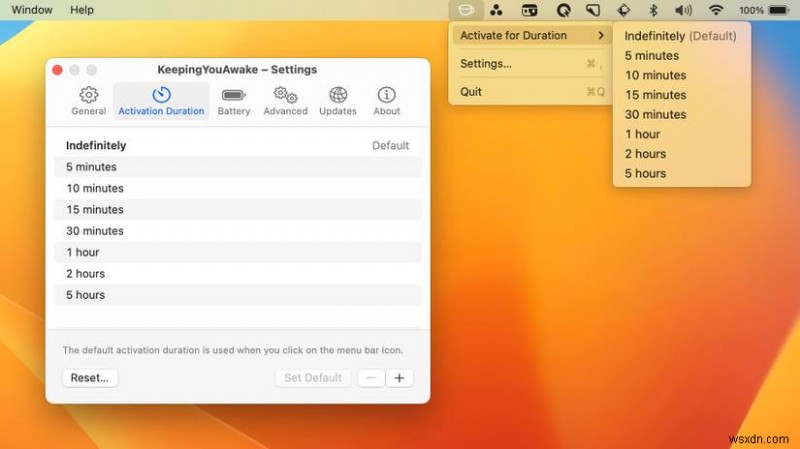Screen dimensions: 800x449
Task: Switch to the General settings tab
Action: pos(89,101)
